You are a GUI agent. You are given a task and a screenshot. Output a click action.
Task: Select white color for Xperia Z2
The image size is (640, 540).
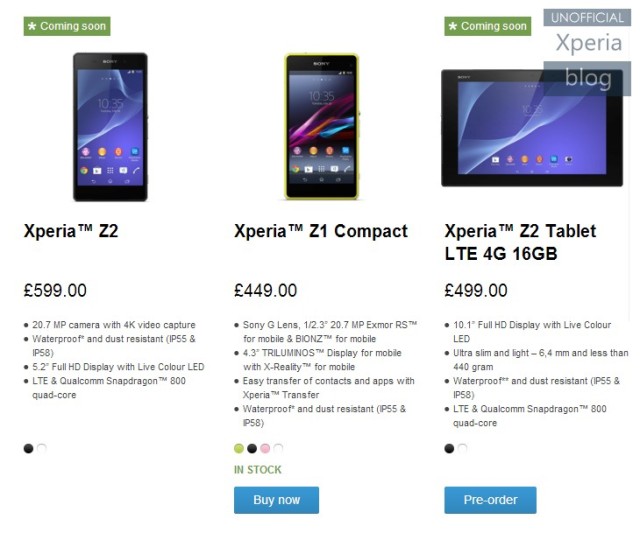point(42,448)
